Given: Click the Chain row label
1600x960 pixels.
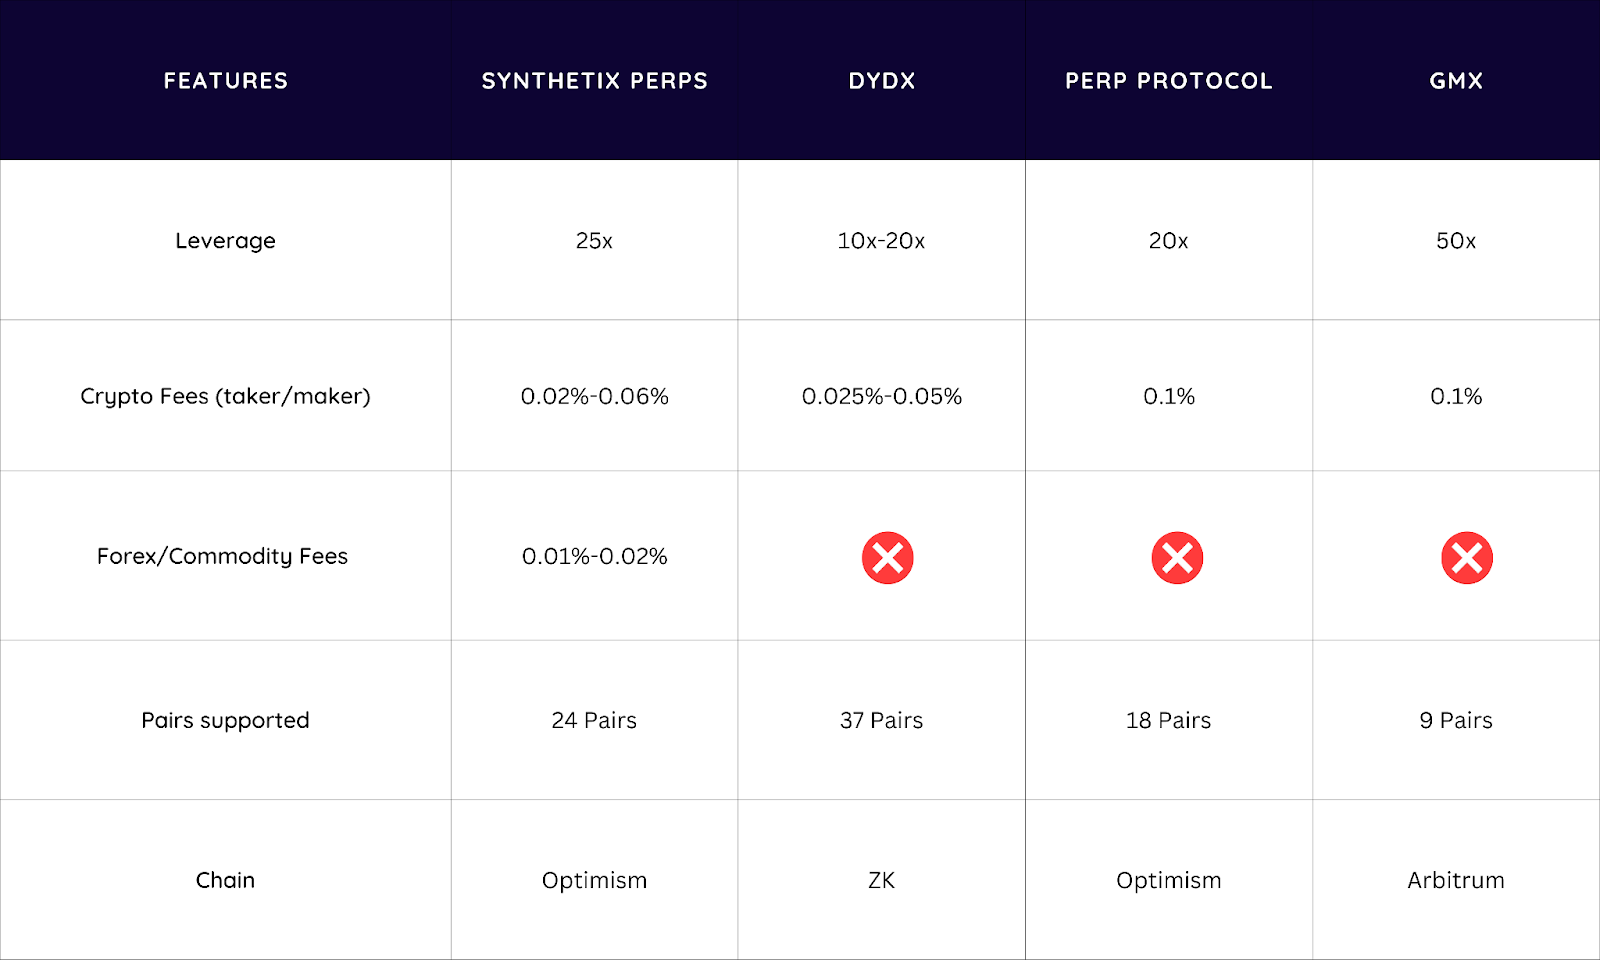Looking at the screenshot, I should click(x=225, y=881).
